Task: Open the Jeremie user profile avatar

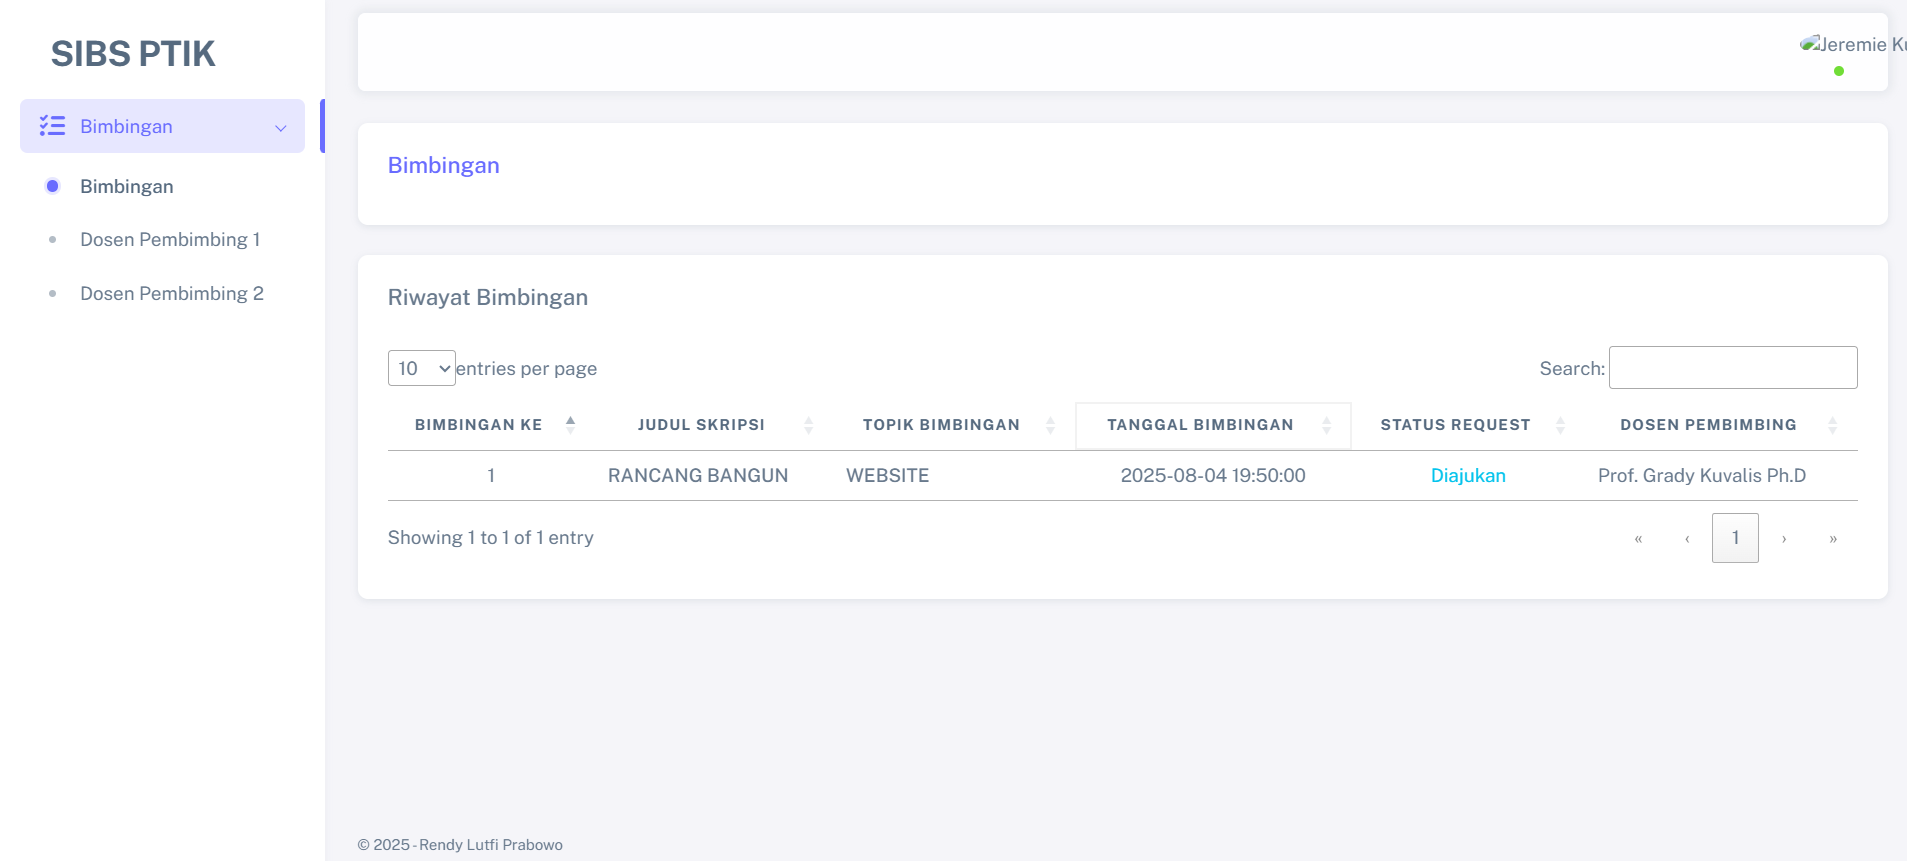Action: pyautogui.click(x=1853, y=45)
